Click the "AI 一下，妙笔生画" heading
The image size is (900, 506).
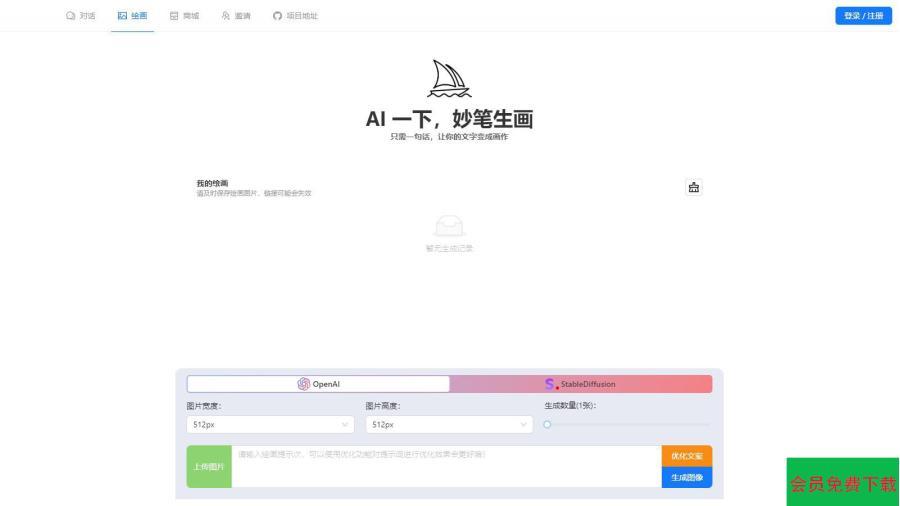449,119
